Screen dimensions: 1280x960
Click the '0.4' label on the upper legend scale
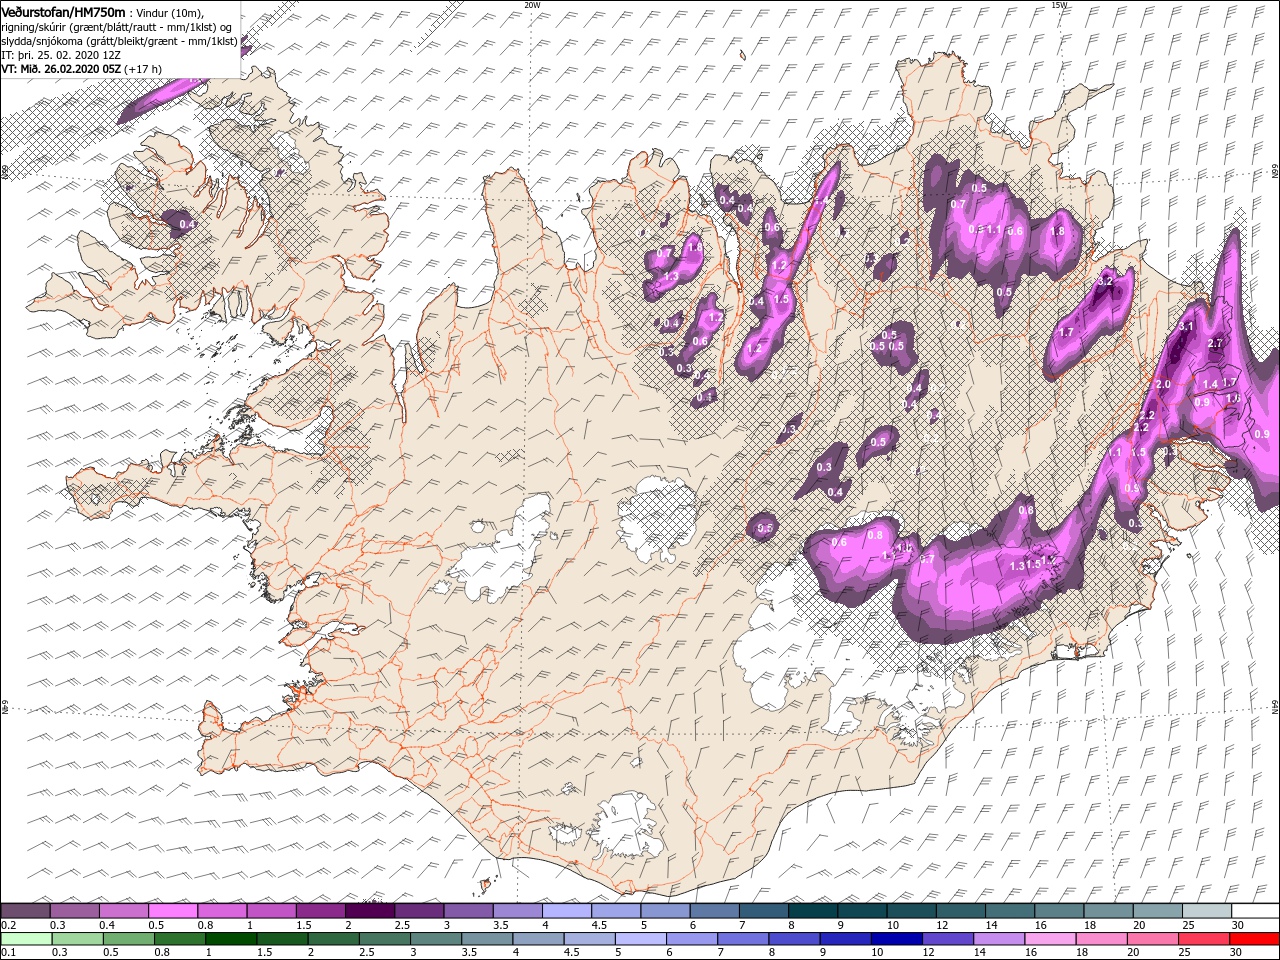107,925
